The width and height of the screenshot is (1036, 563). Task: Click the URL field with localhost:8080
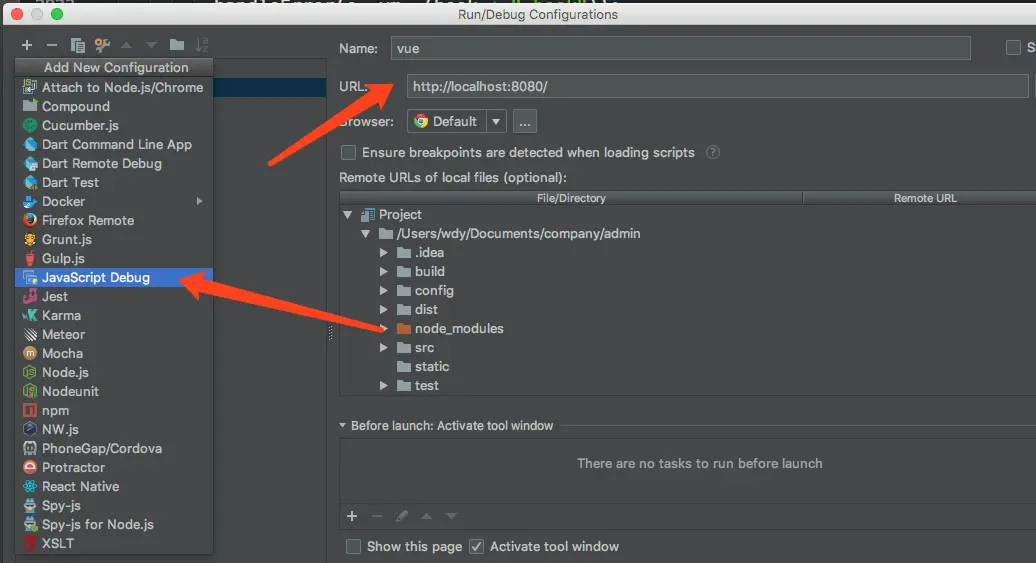(x=718, y=87)
